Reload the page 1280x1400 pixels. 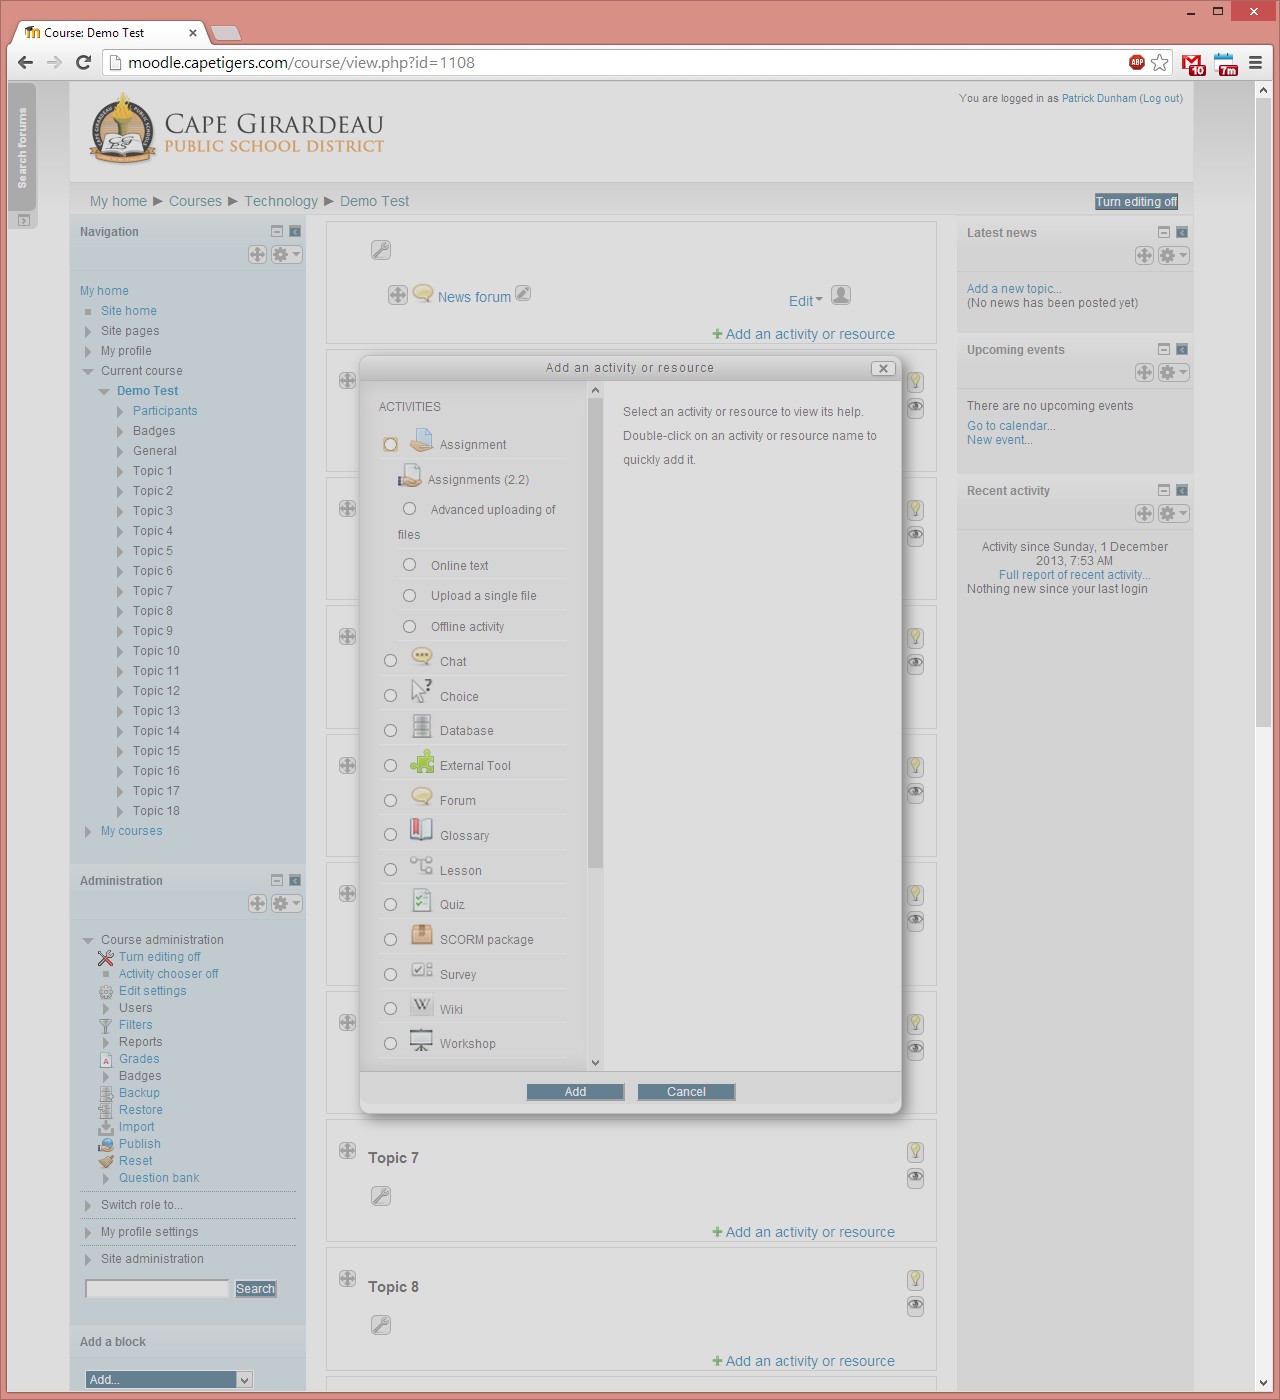84,63
